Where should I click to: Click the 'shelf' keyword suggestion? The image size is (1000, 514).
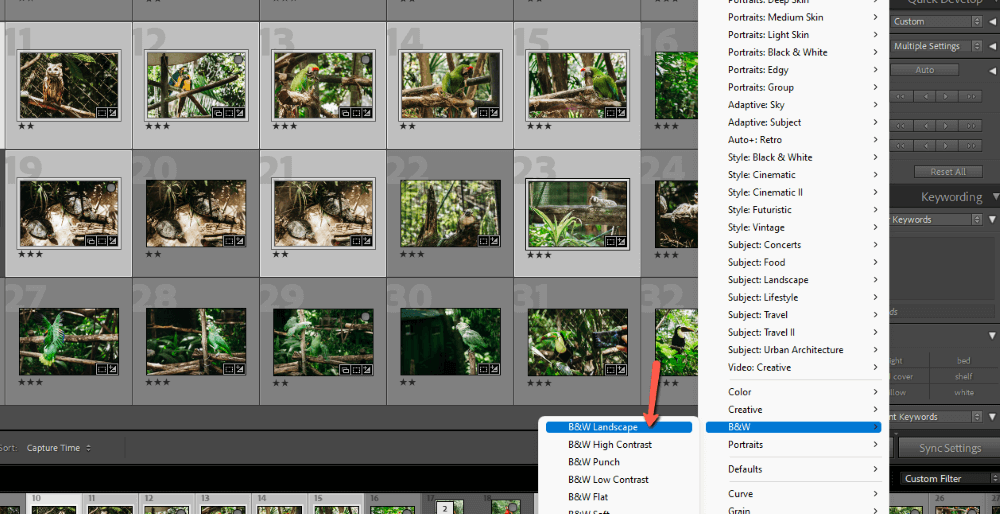coord(964,376)
